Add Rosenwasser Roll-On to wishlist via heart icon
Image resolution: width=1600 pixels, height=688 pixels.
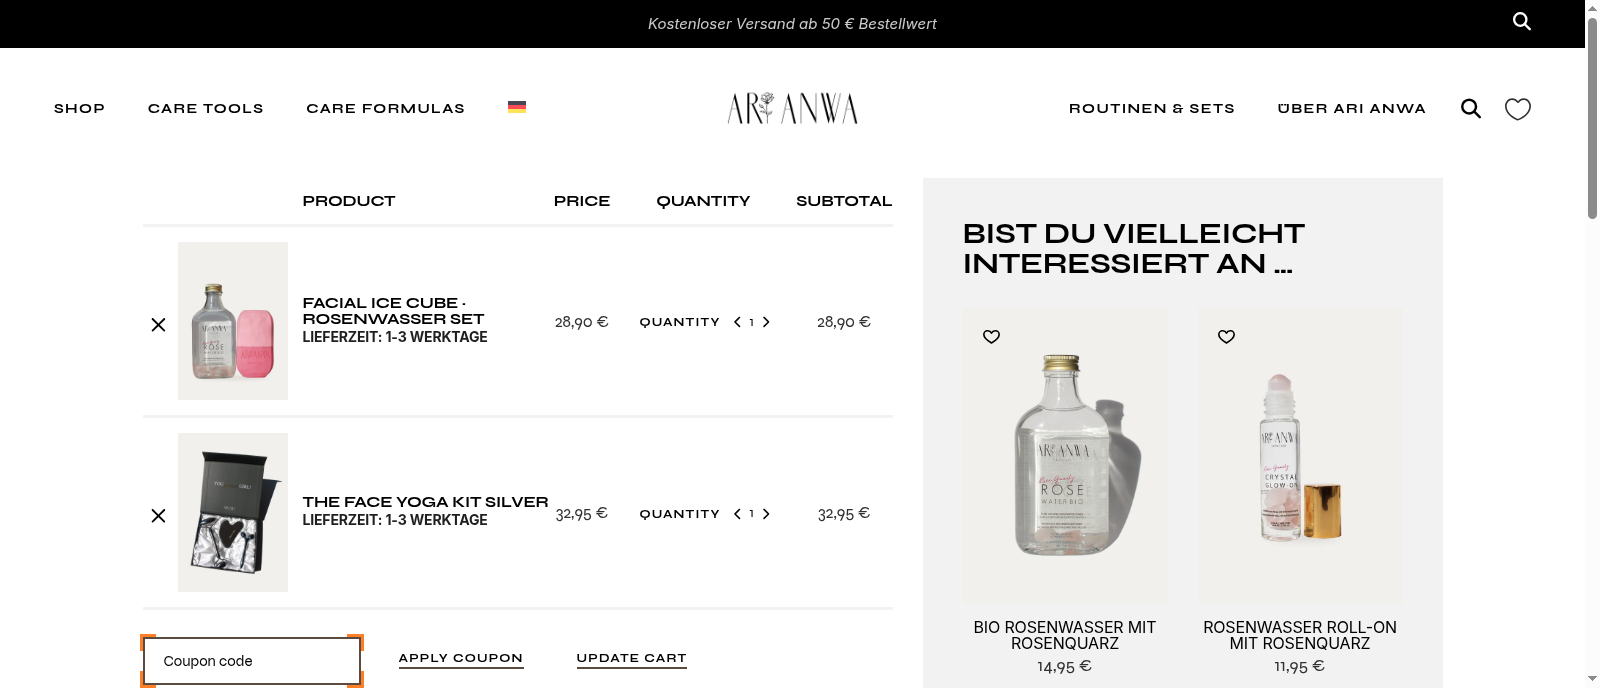coord(1226,337)
